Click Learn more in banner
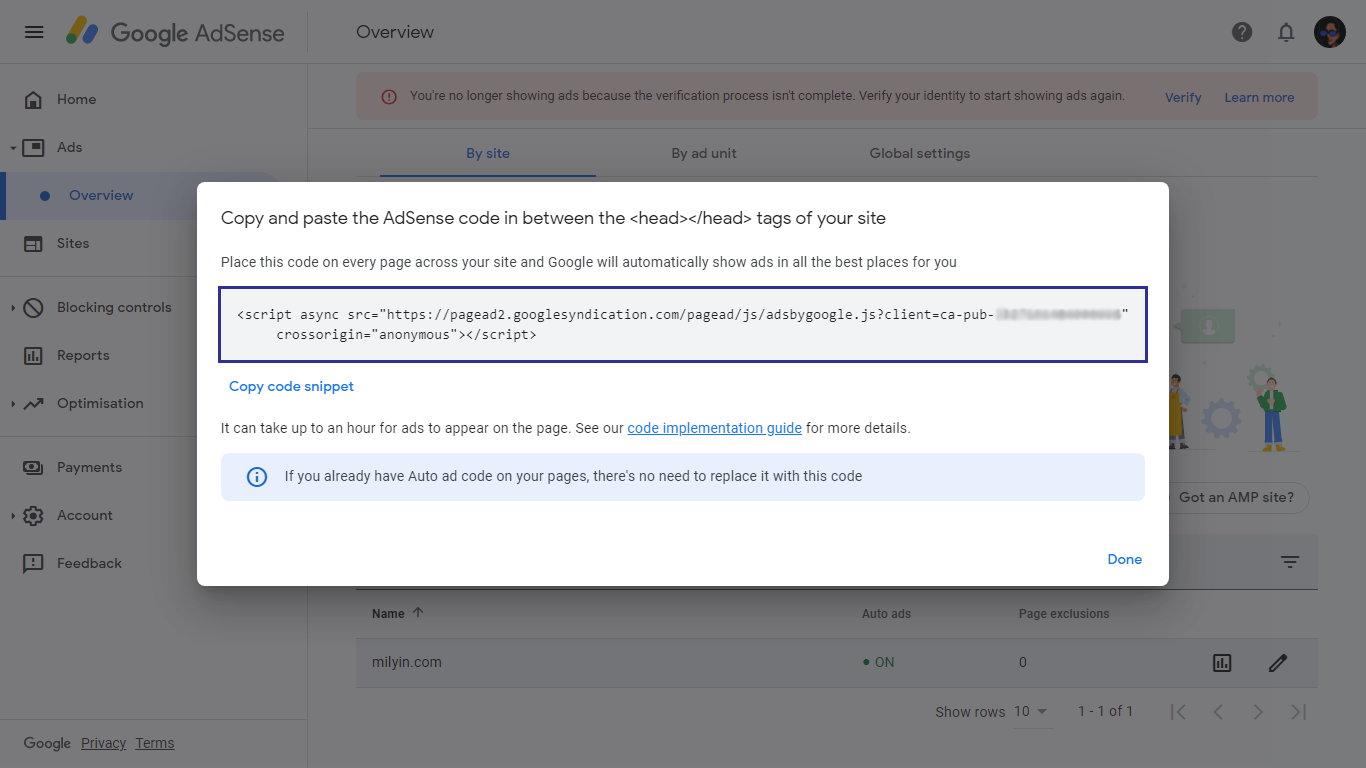The height and width of the screenshot is (768, 1366). [1259, 97]
